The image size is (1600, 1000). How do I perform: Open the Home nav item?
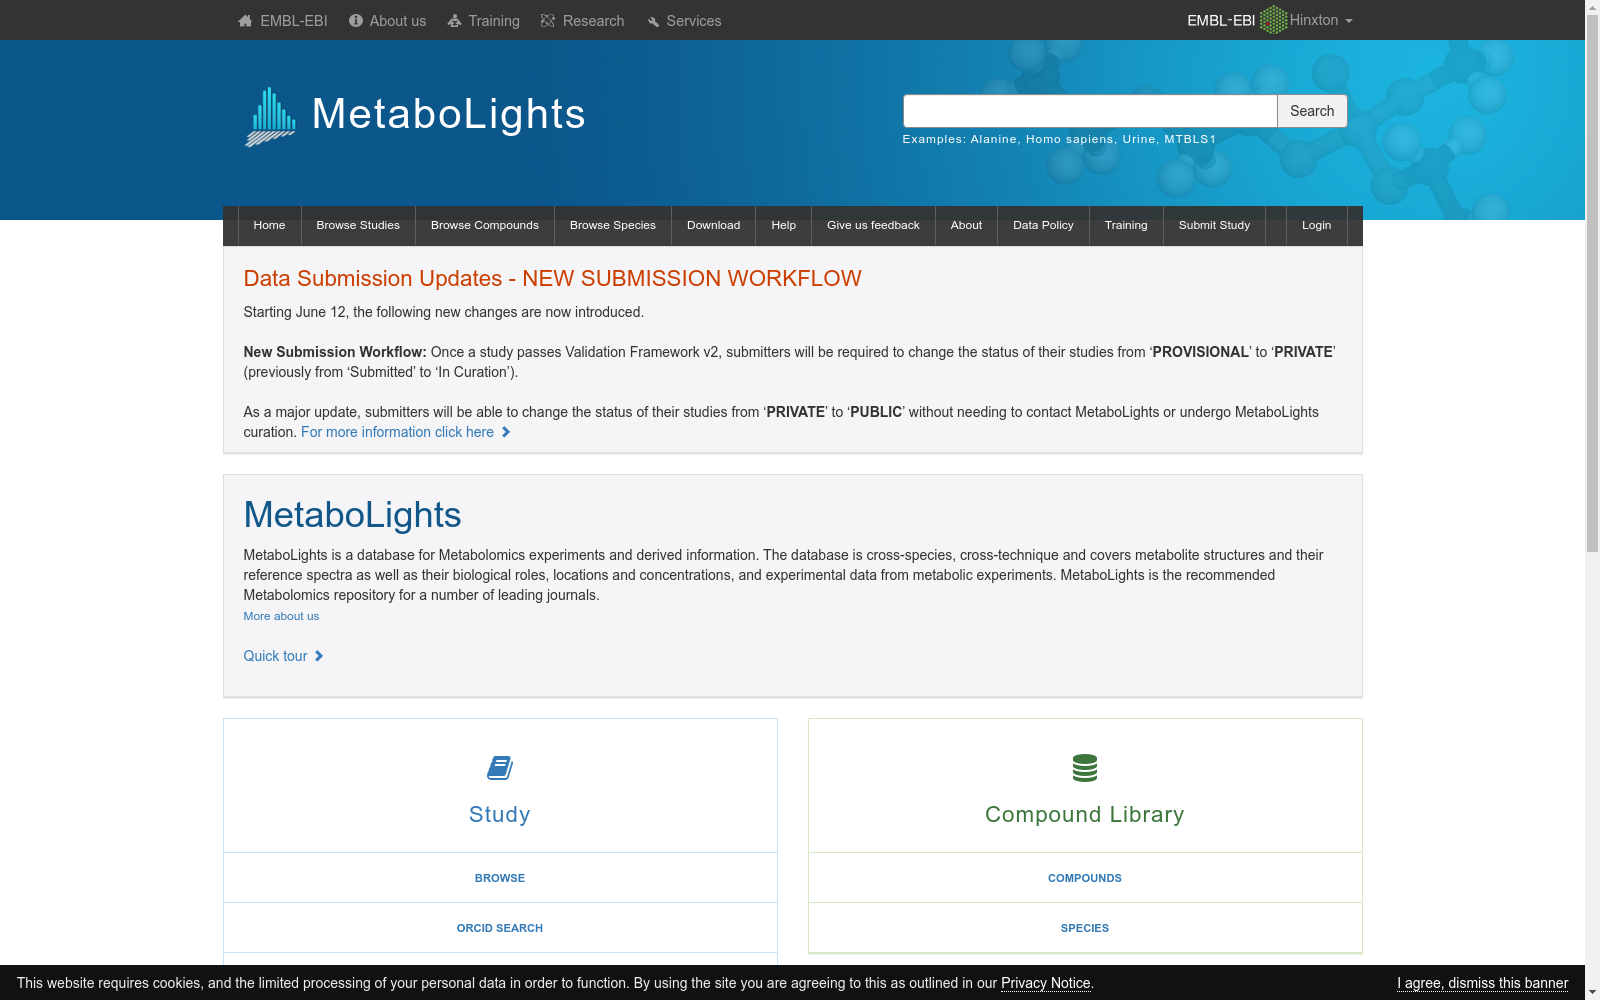[269, 225]
